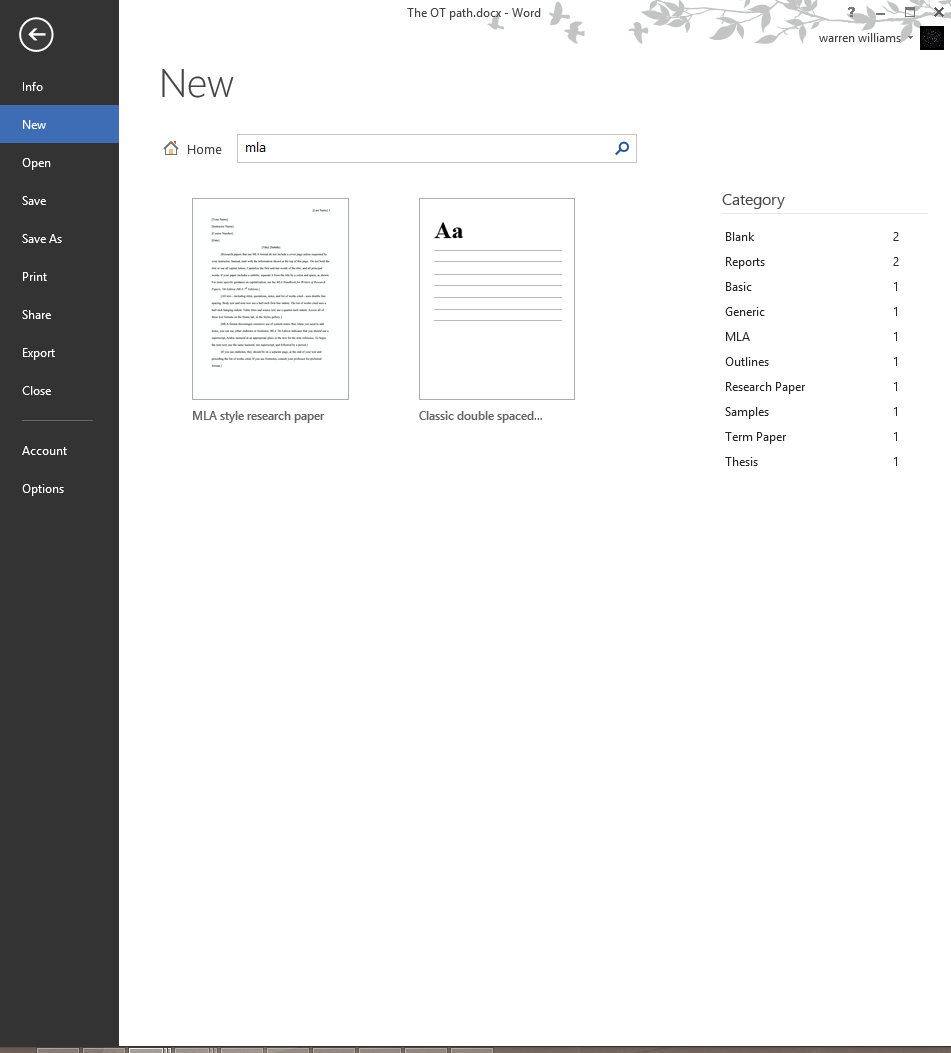The height and width of the screenshot is (1053, 951).
Task: Choose the Classic double spaced template thumbnail
Action: click(x=496, y=299)
